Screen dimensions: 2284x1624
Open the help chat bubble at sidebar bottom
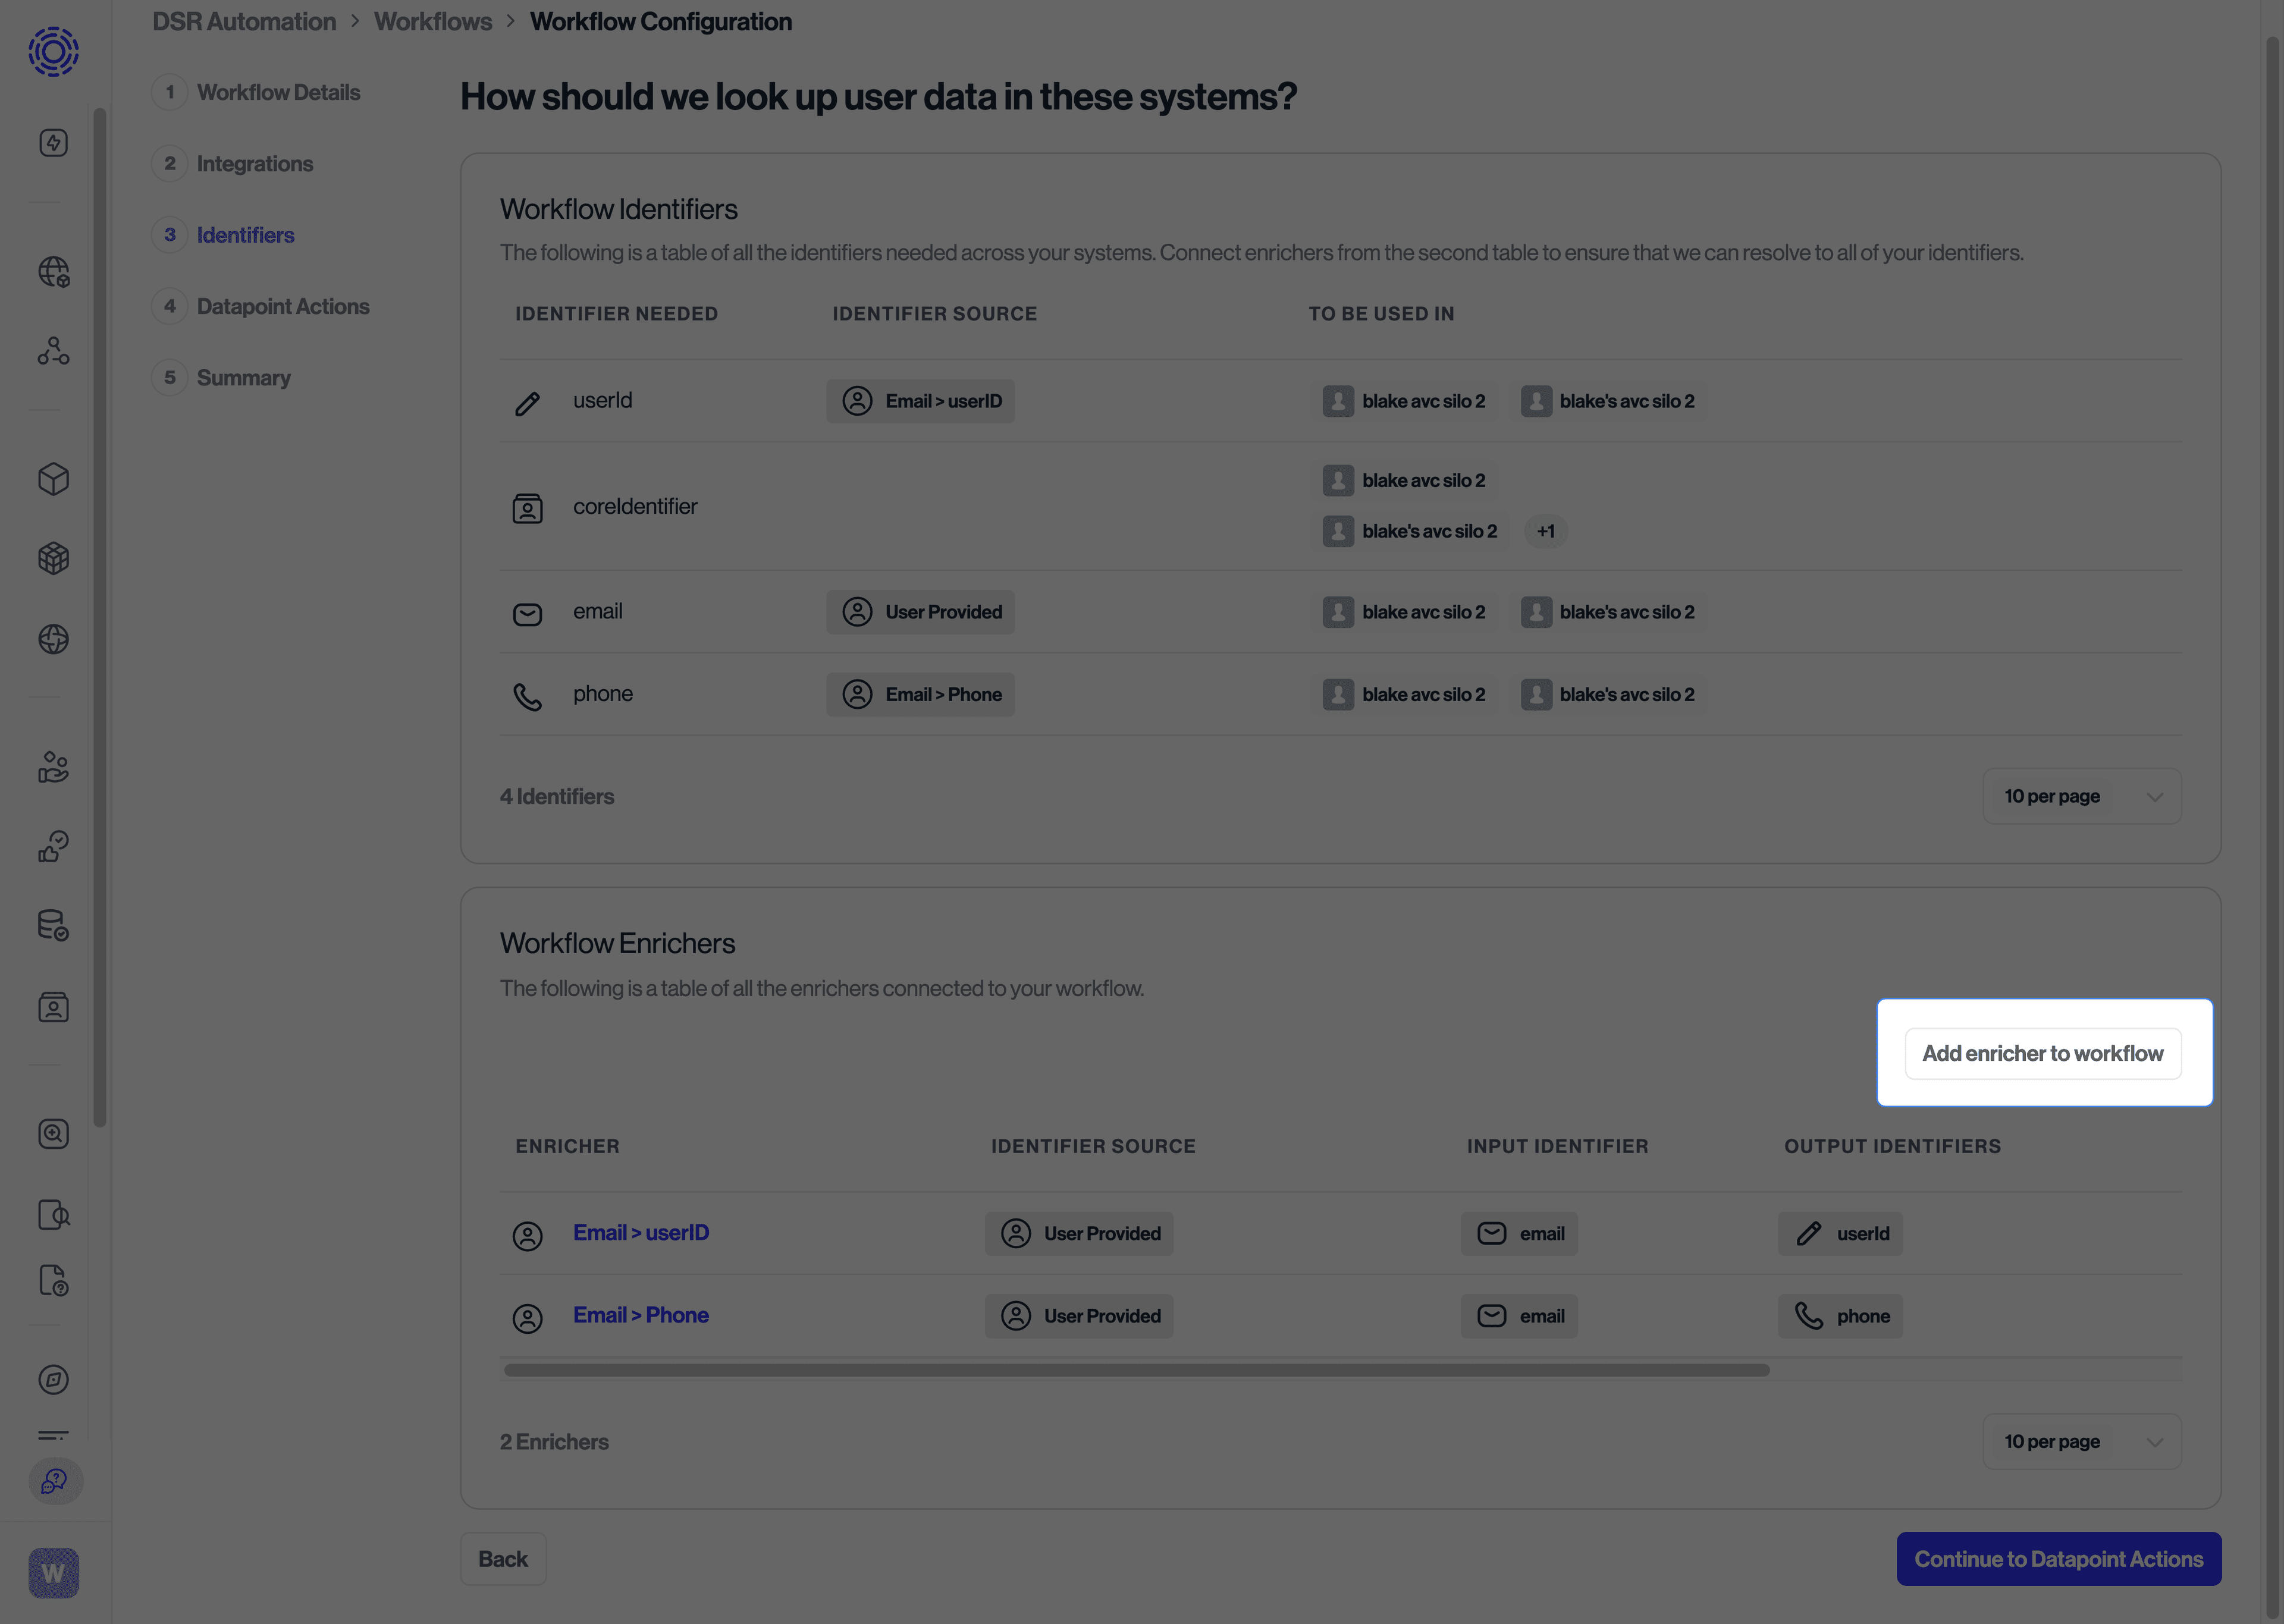coord(53,1482)
